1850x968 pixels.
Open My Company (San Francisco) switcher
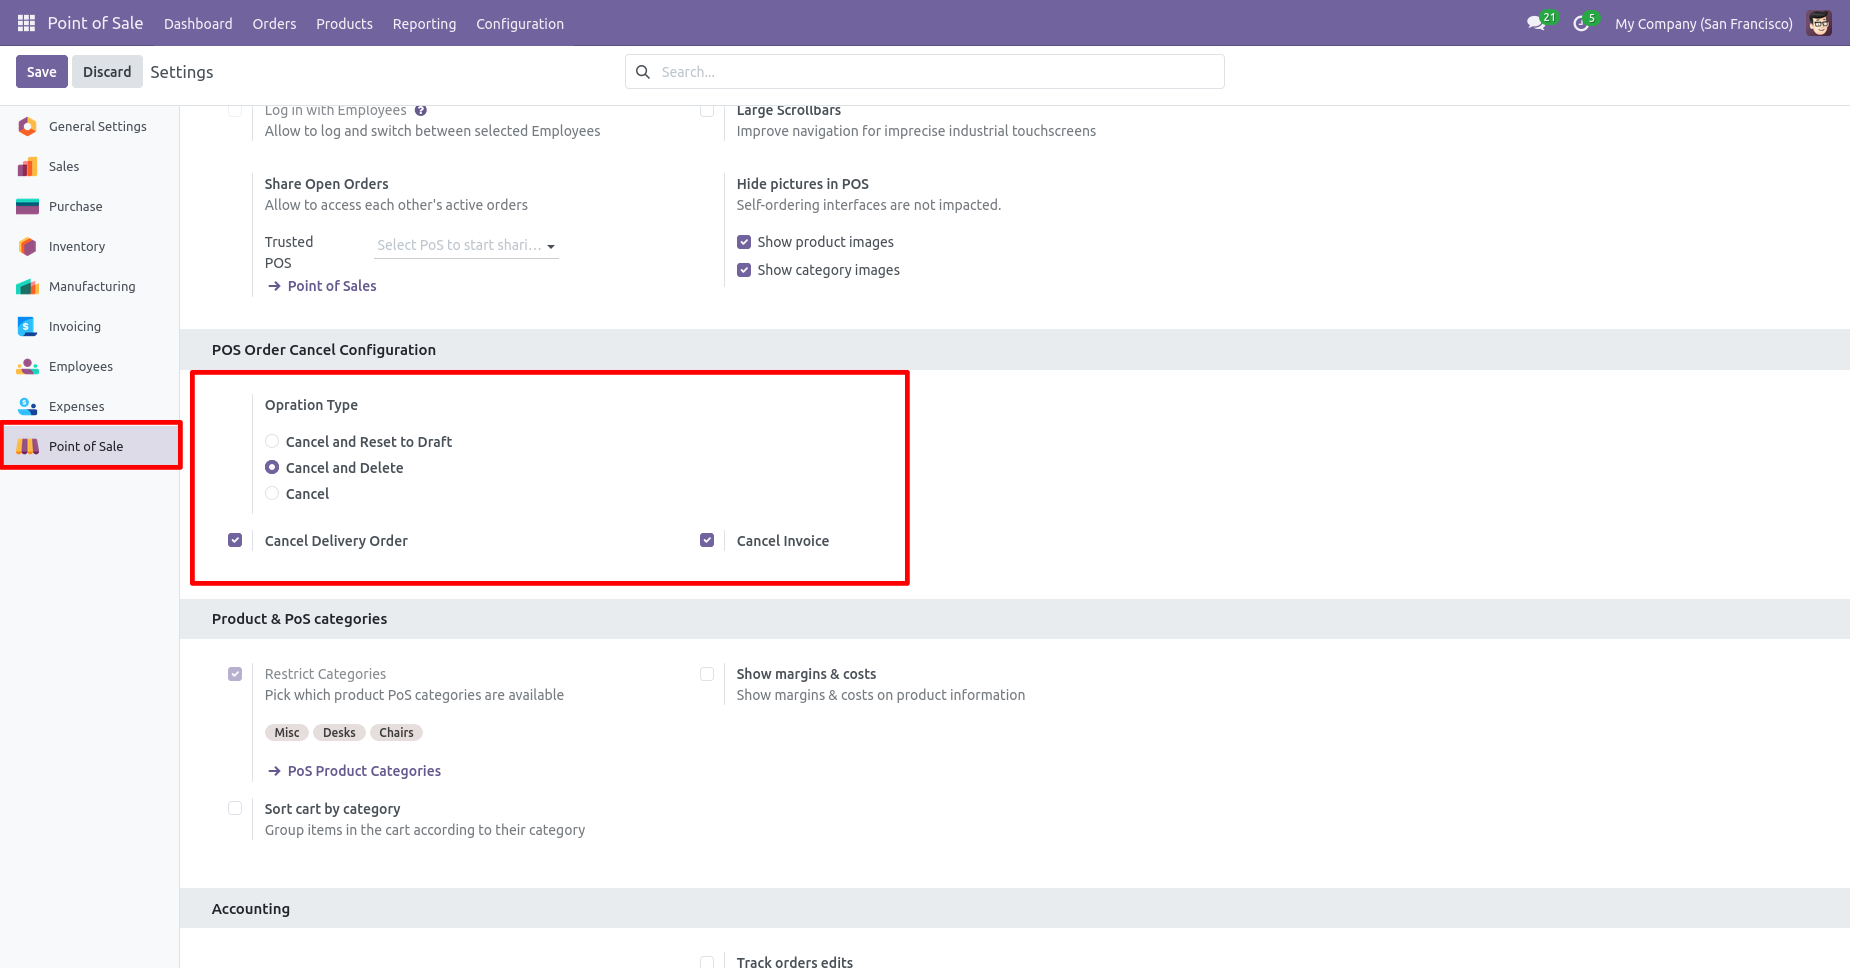point(1704,23)
